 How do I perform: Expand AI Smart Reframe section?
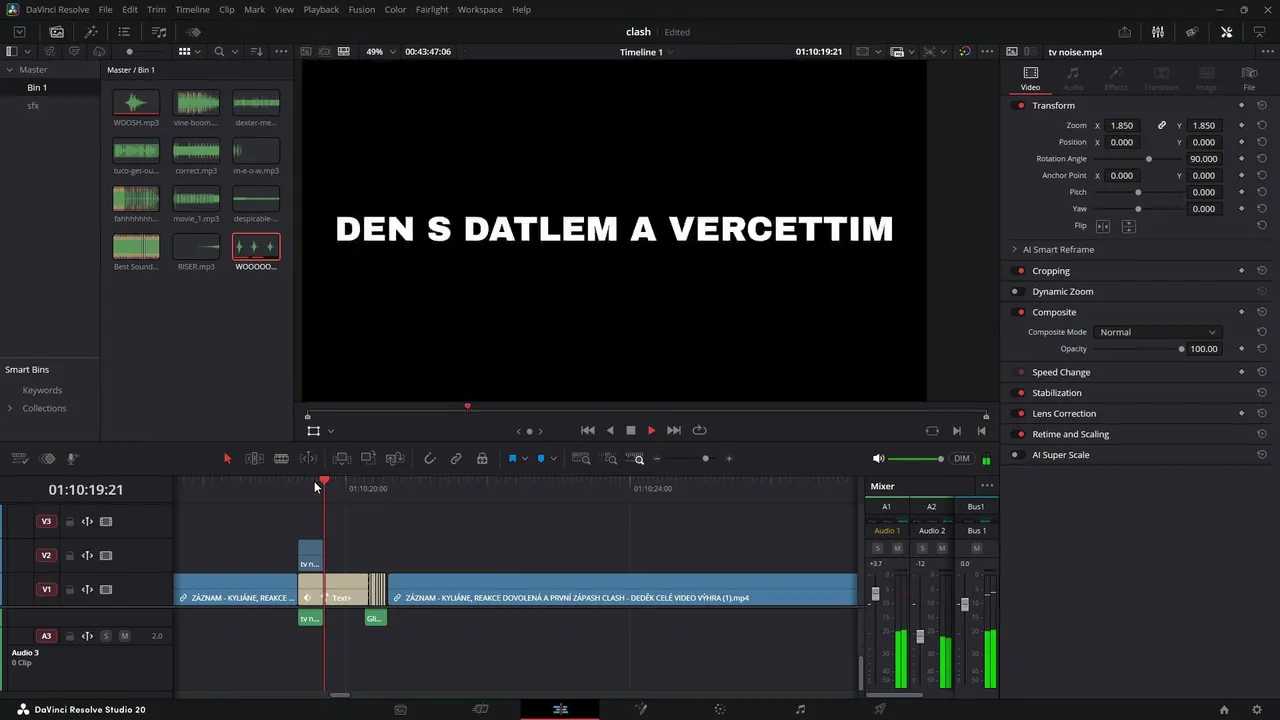1014,249
